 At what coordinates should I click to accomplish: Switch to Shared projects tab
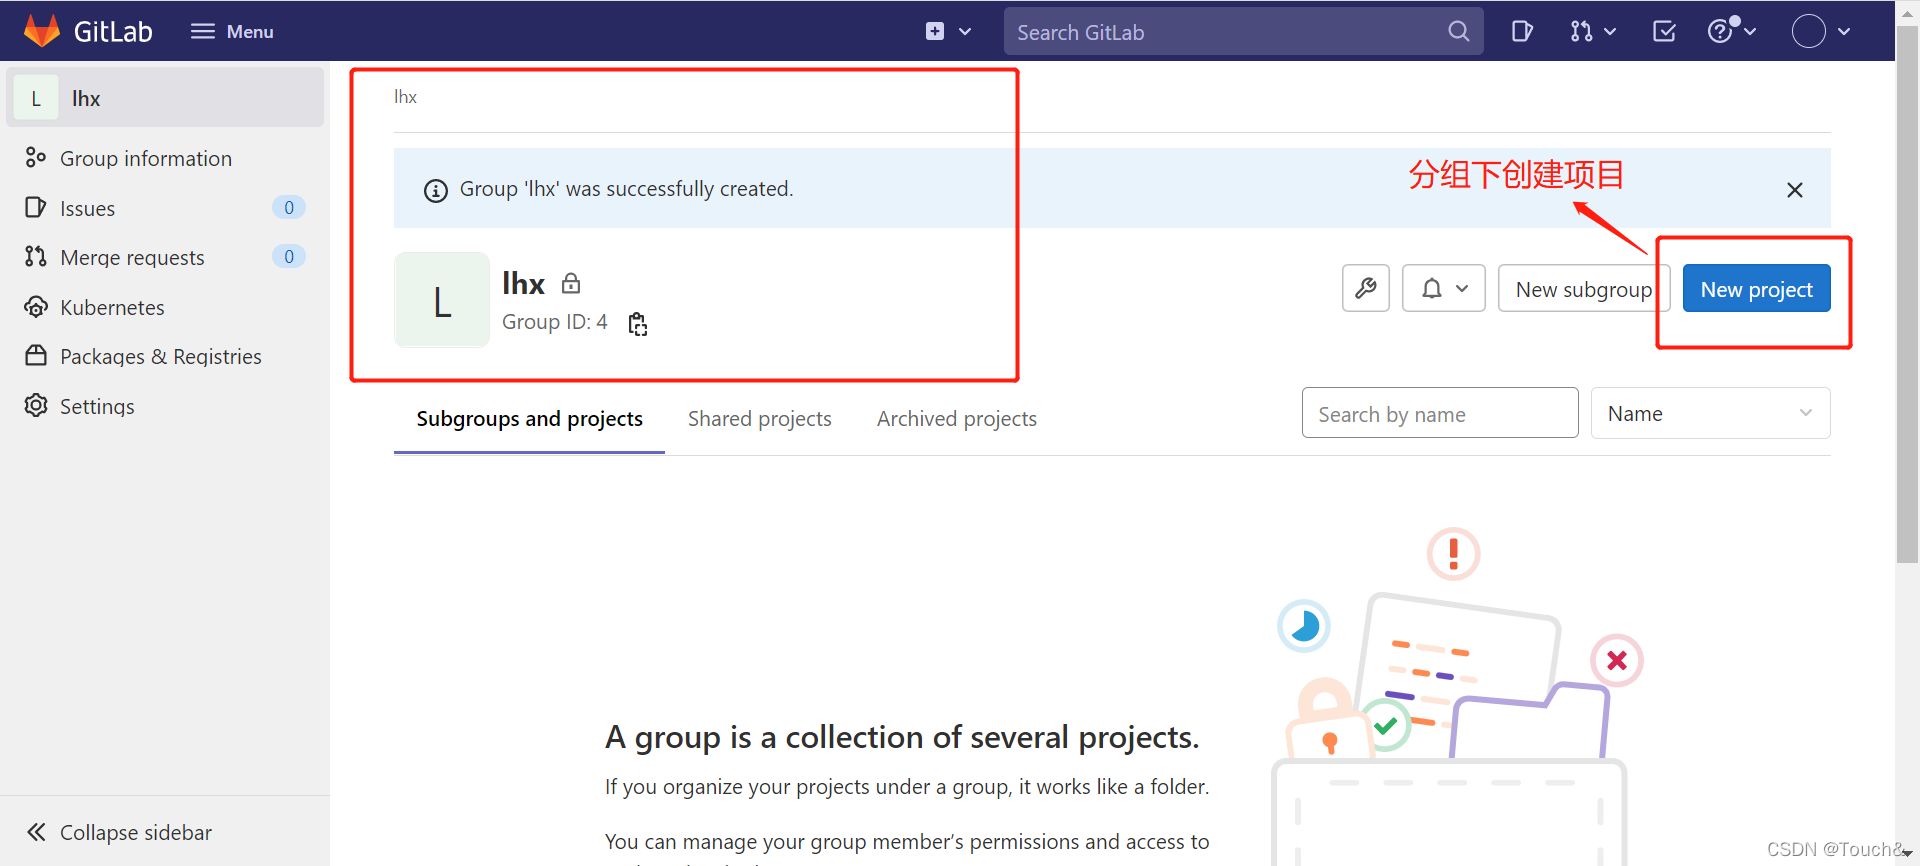pyautogui.click(x=760, y=419)
